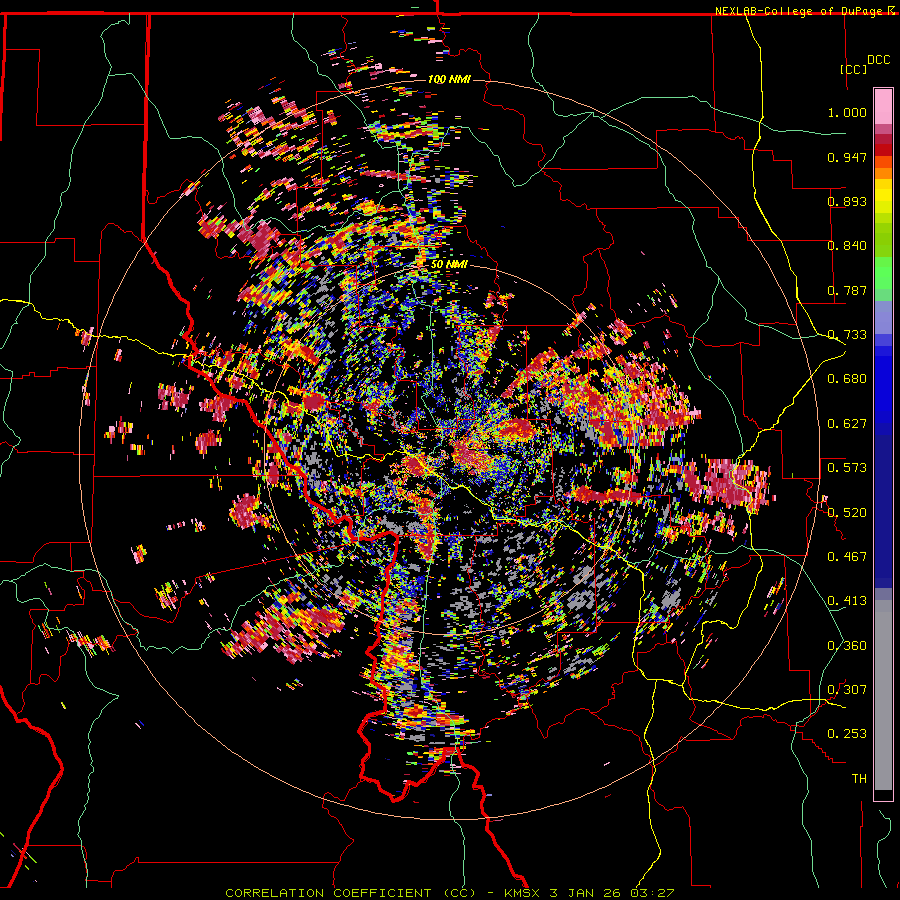Viewport: 900px width, 900px height.
Task: Select the DCC product label
Action: point(878,60)
